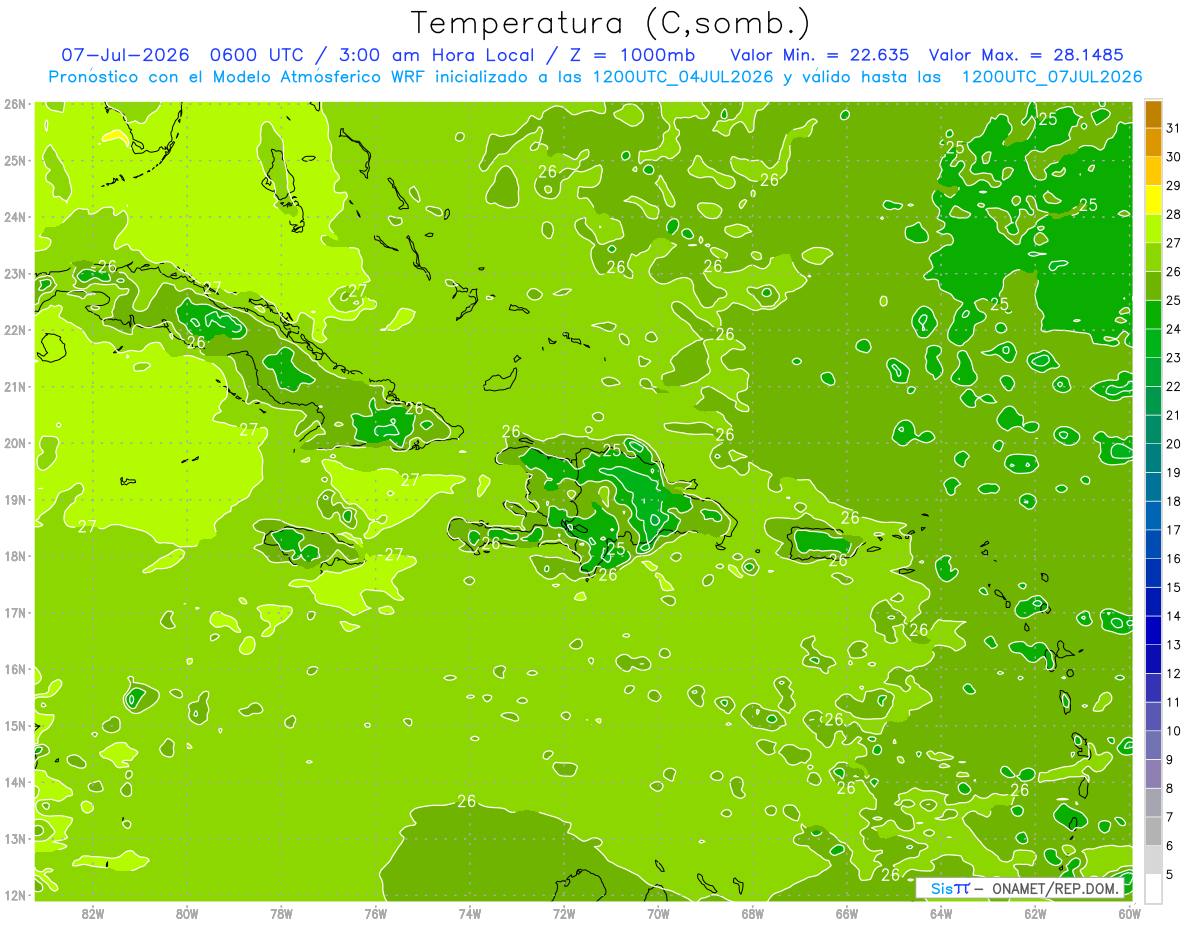Screen dimensions: 1200x927
Task: Select the initialization stamp '1200UTC_04JUL2026'
Action: pos(683,76)
